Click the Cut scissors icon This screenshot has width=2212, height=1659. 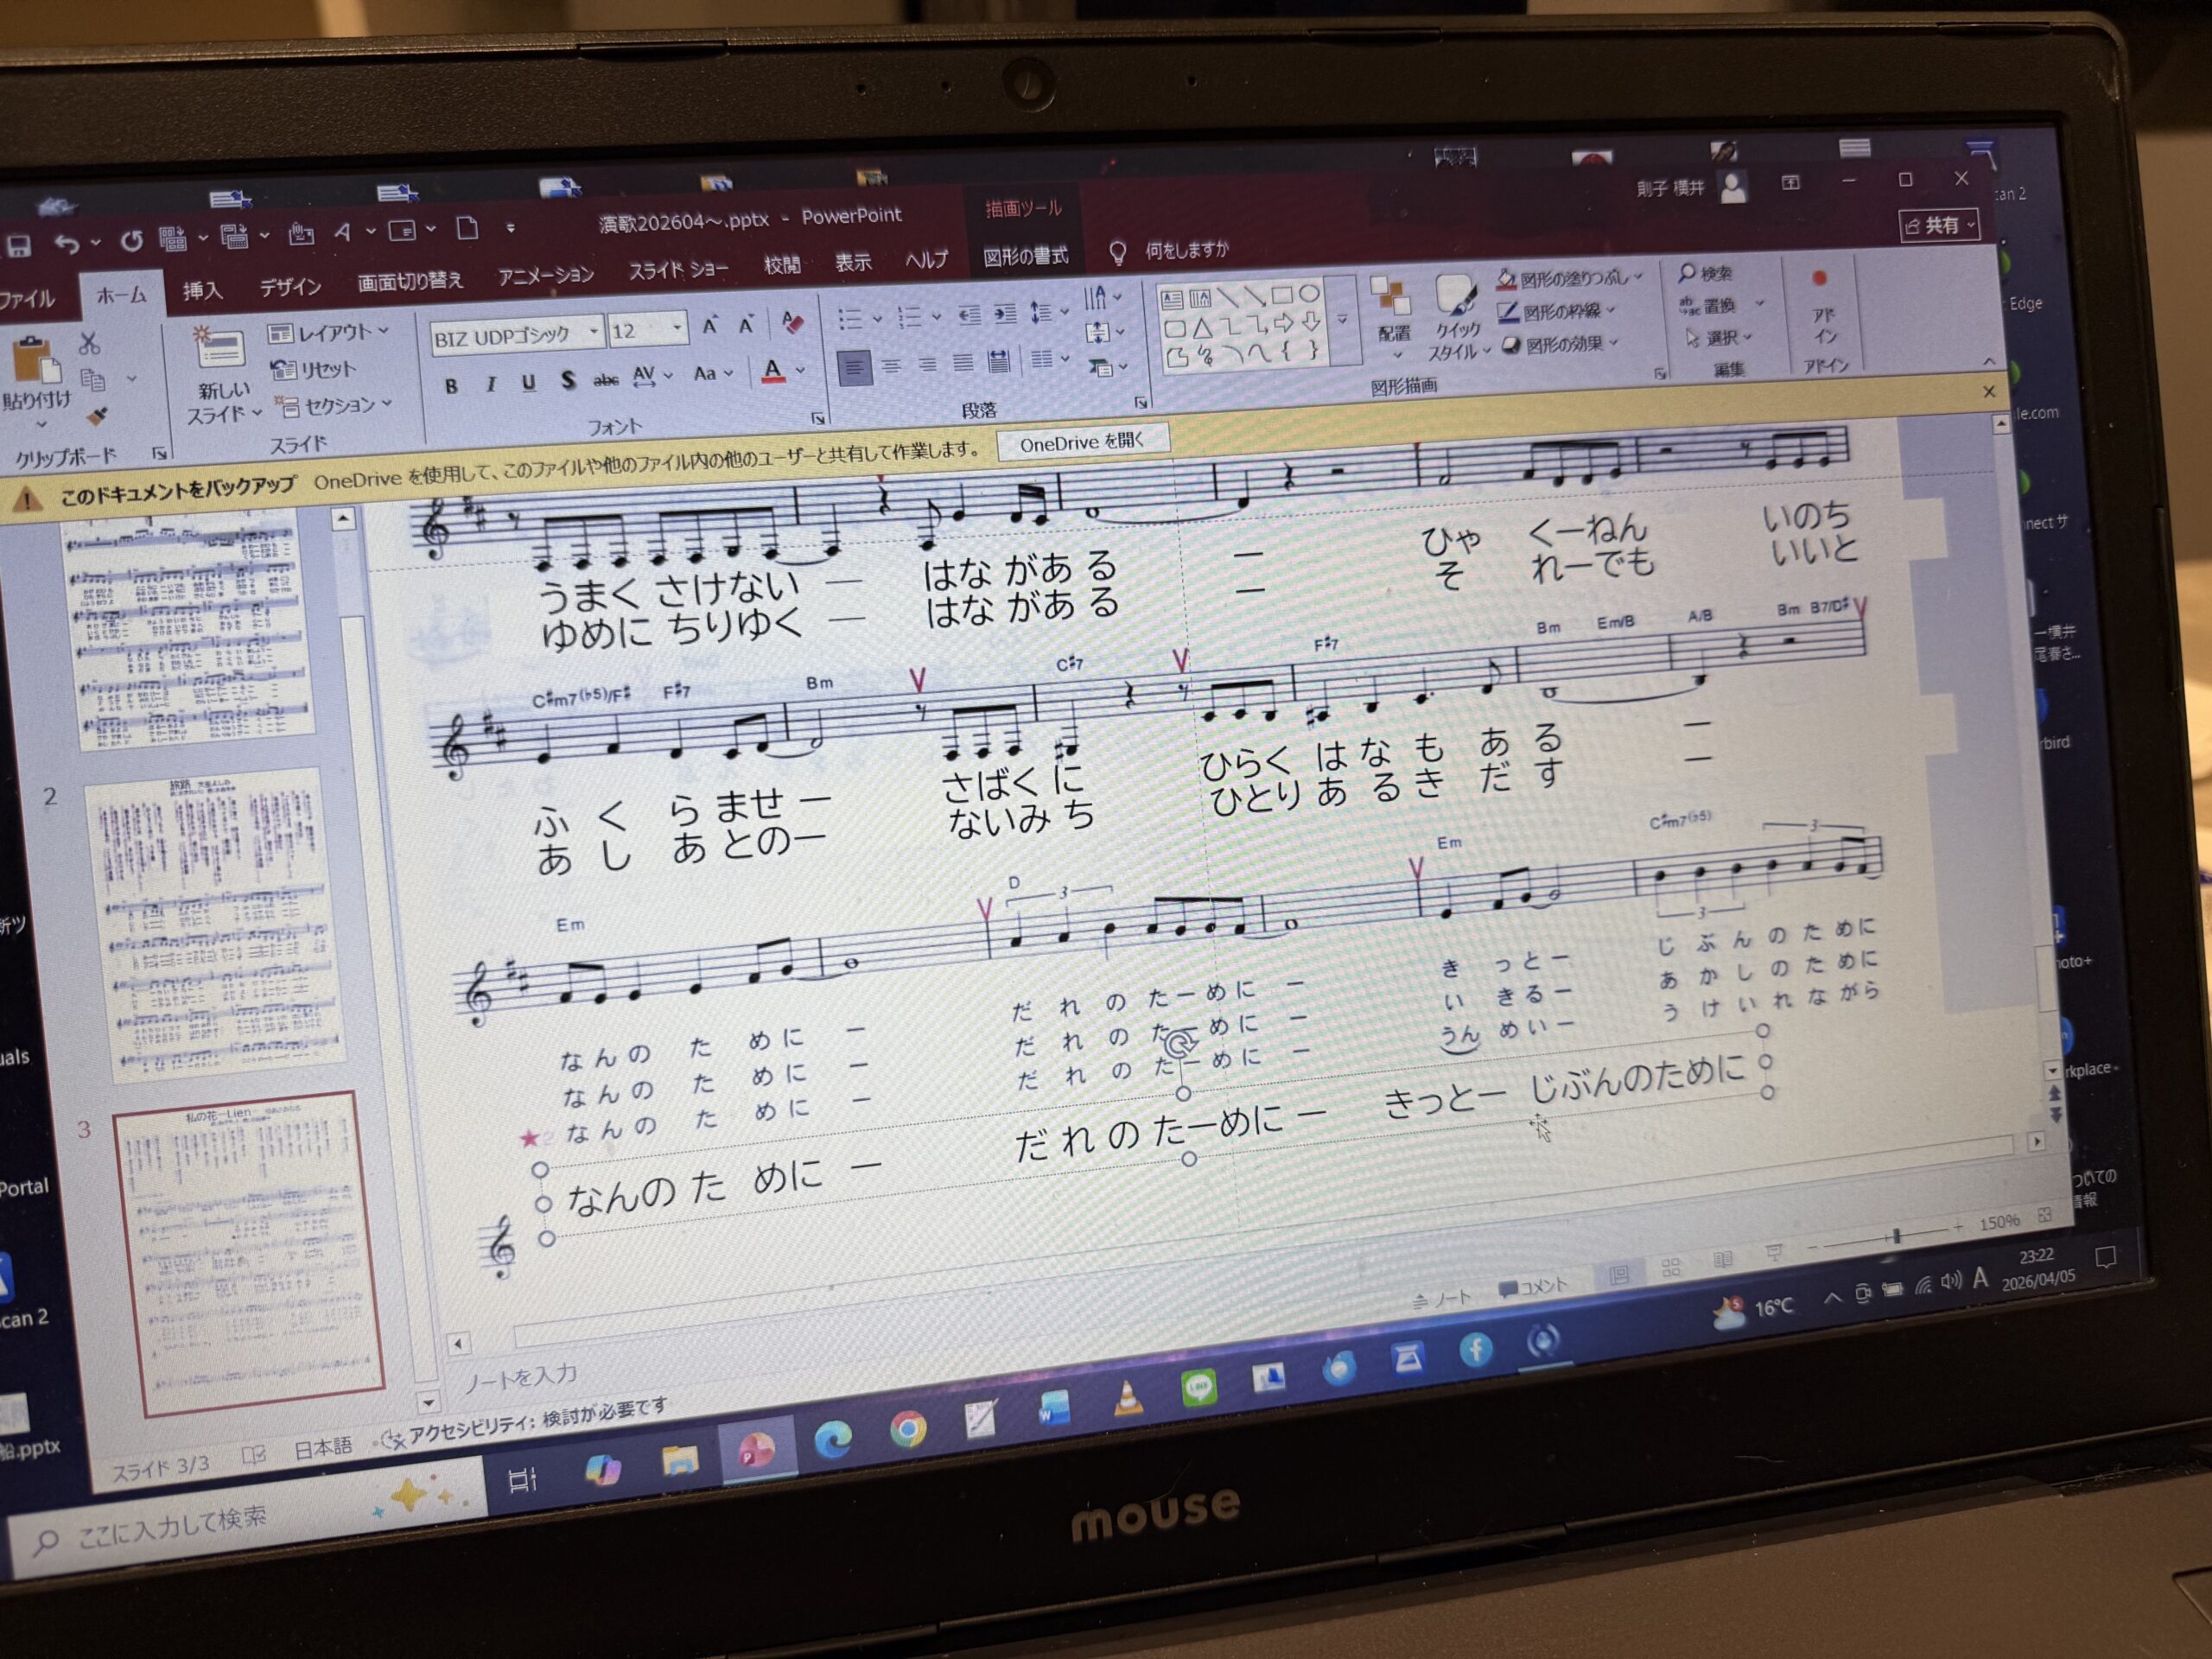coord(90,344)
